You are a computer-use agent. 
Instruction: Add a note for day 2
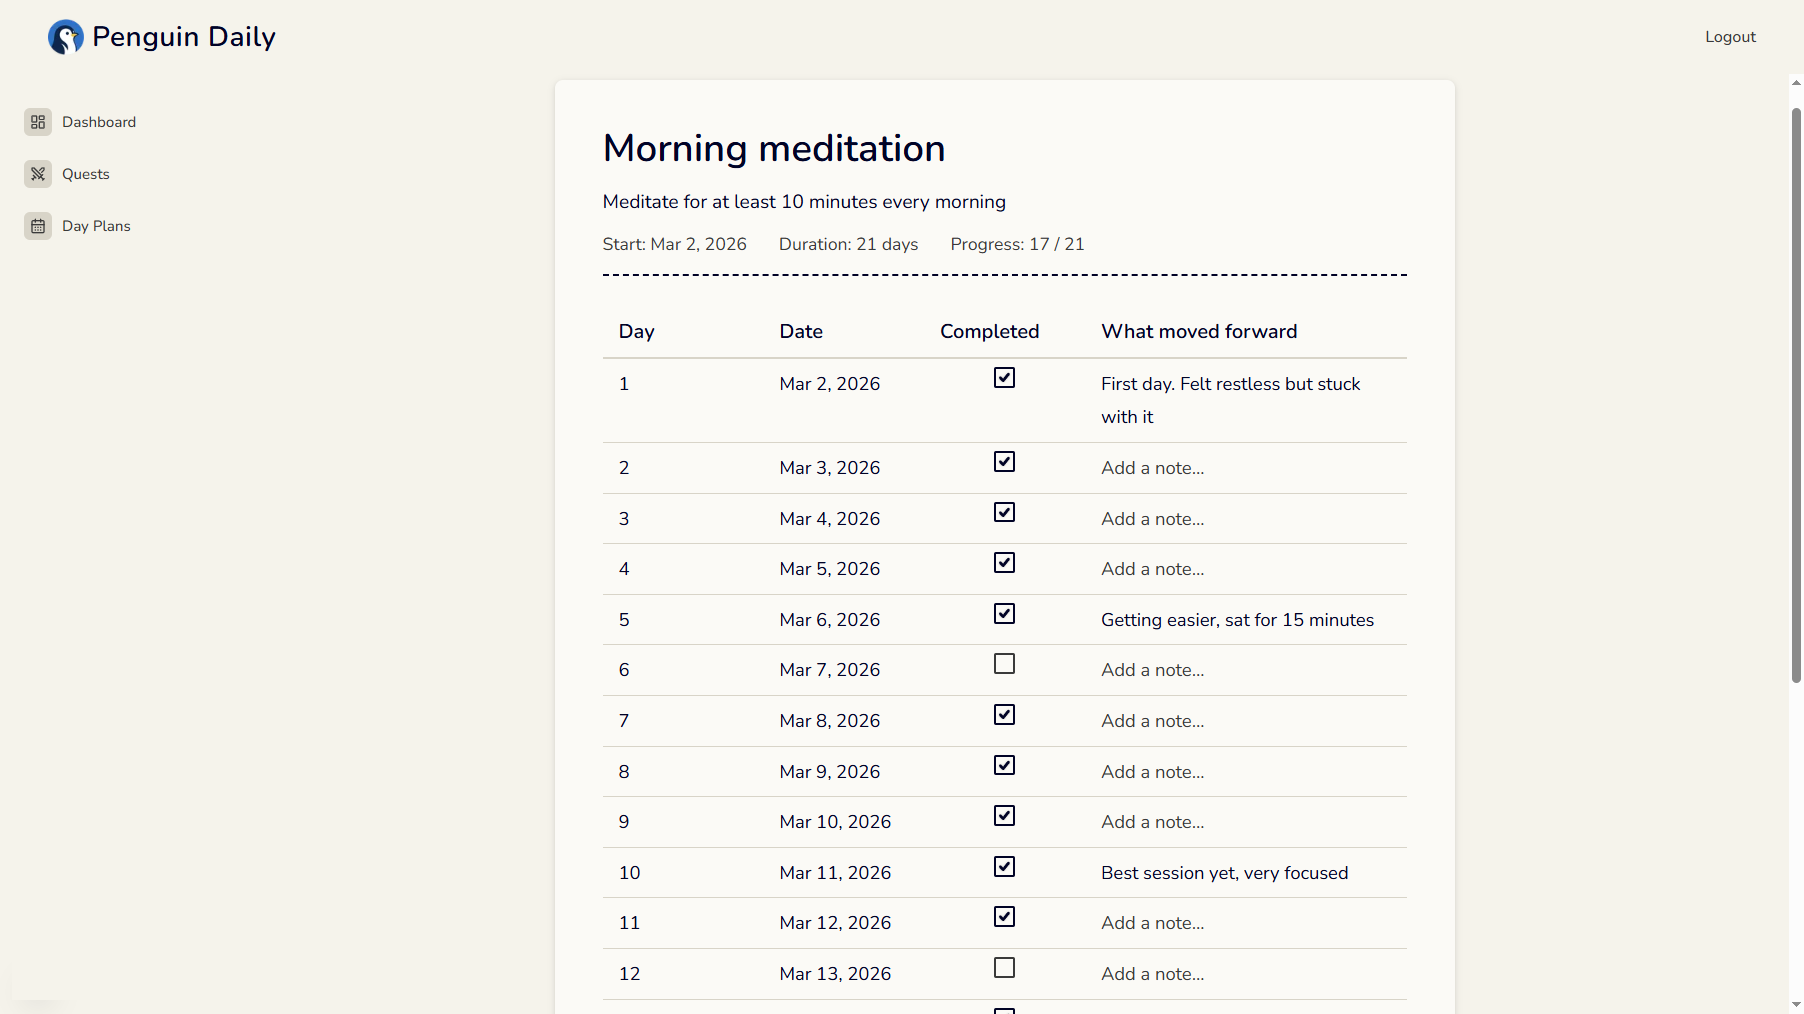[x=1152, y=468]
